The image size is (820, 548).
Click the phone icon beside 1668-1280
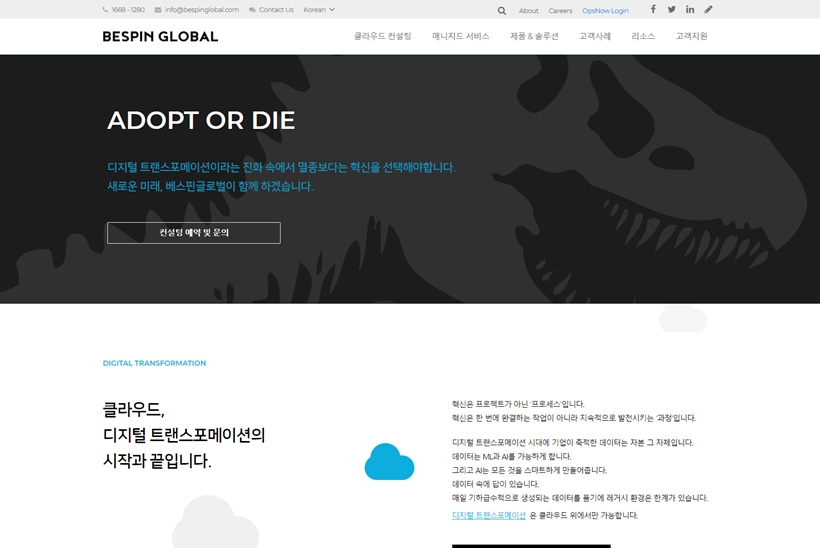point(105,9)
